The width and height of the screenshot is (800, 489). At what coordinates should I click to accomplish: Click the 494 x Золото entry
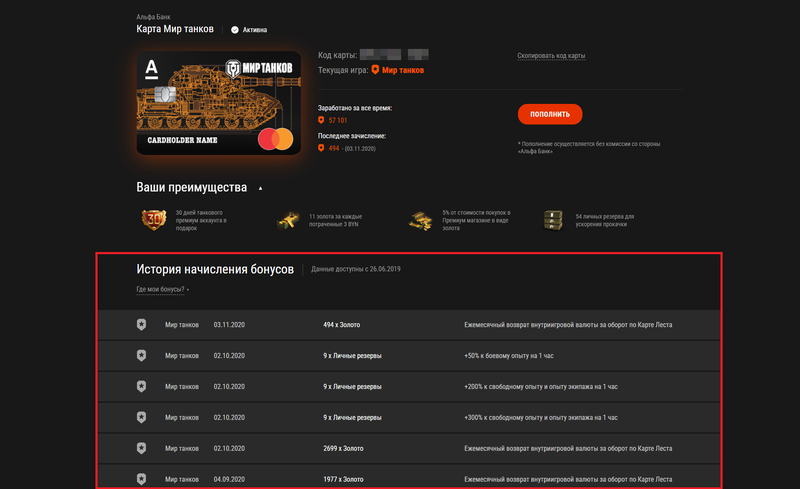(x=341, y=325)
